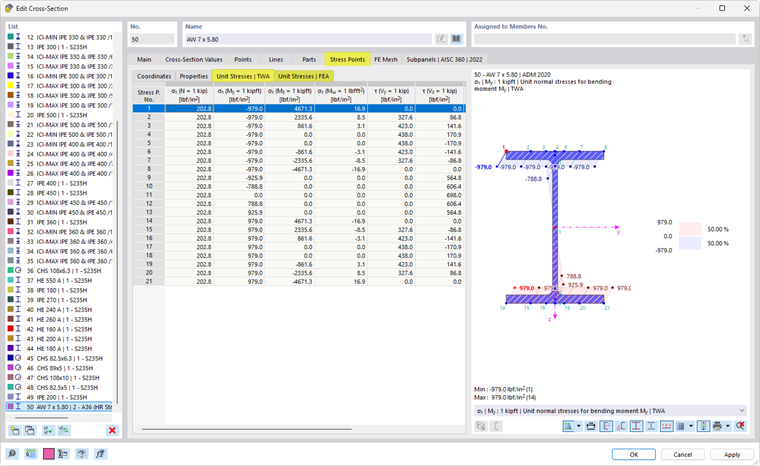
Task: Select list item 49 IPE 200
Action: 60,397
